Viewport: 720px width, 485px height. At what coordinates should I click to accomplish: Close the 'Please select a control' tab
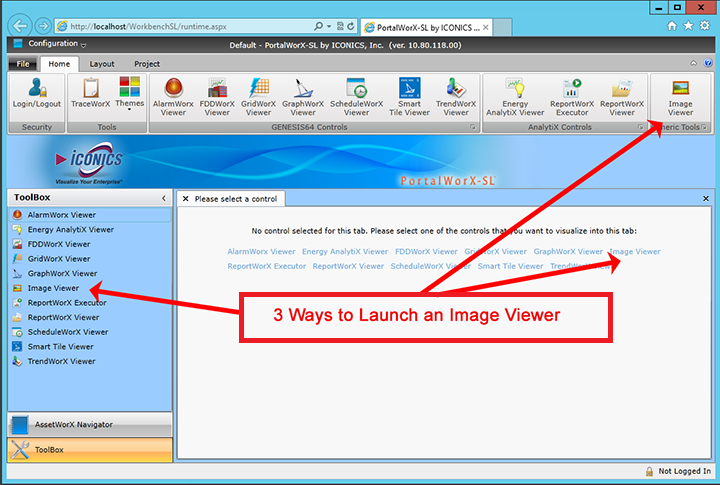186,199
